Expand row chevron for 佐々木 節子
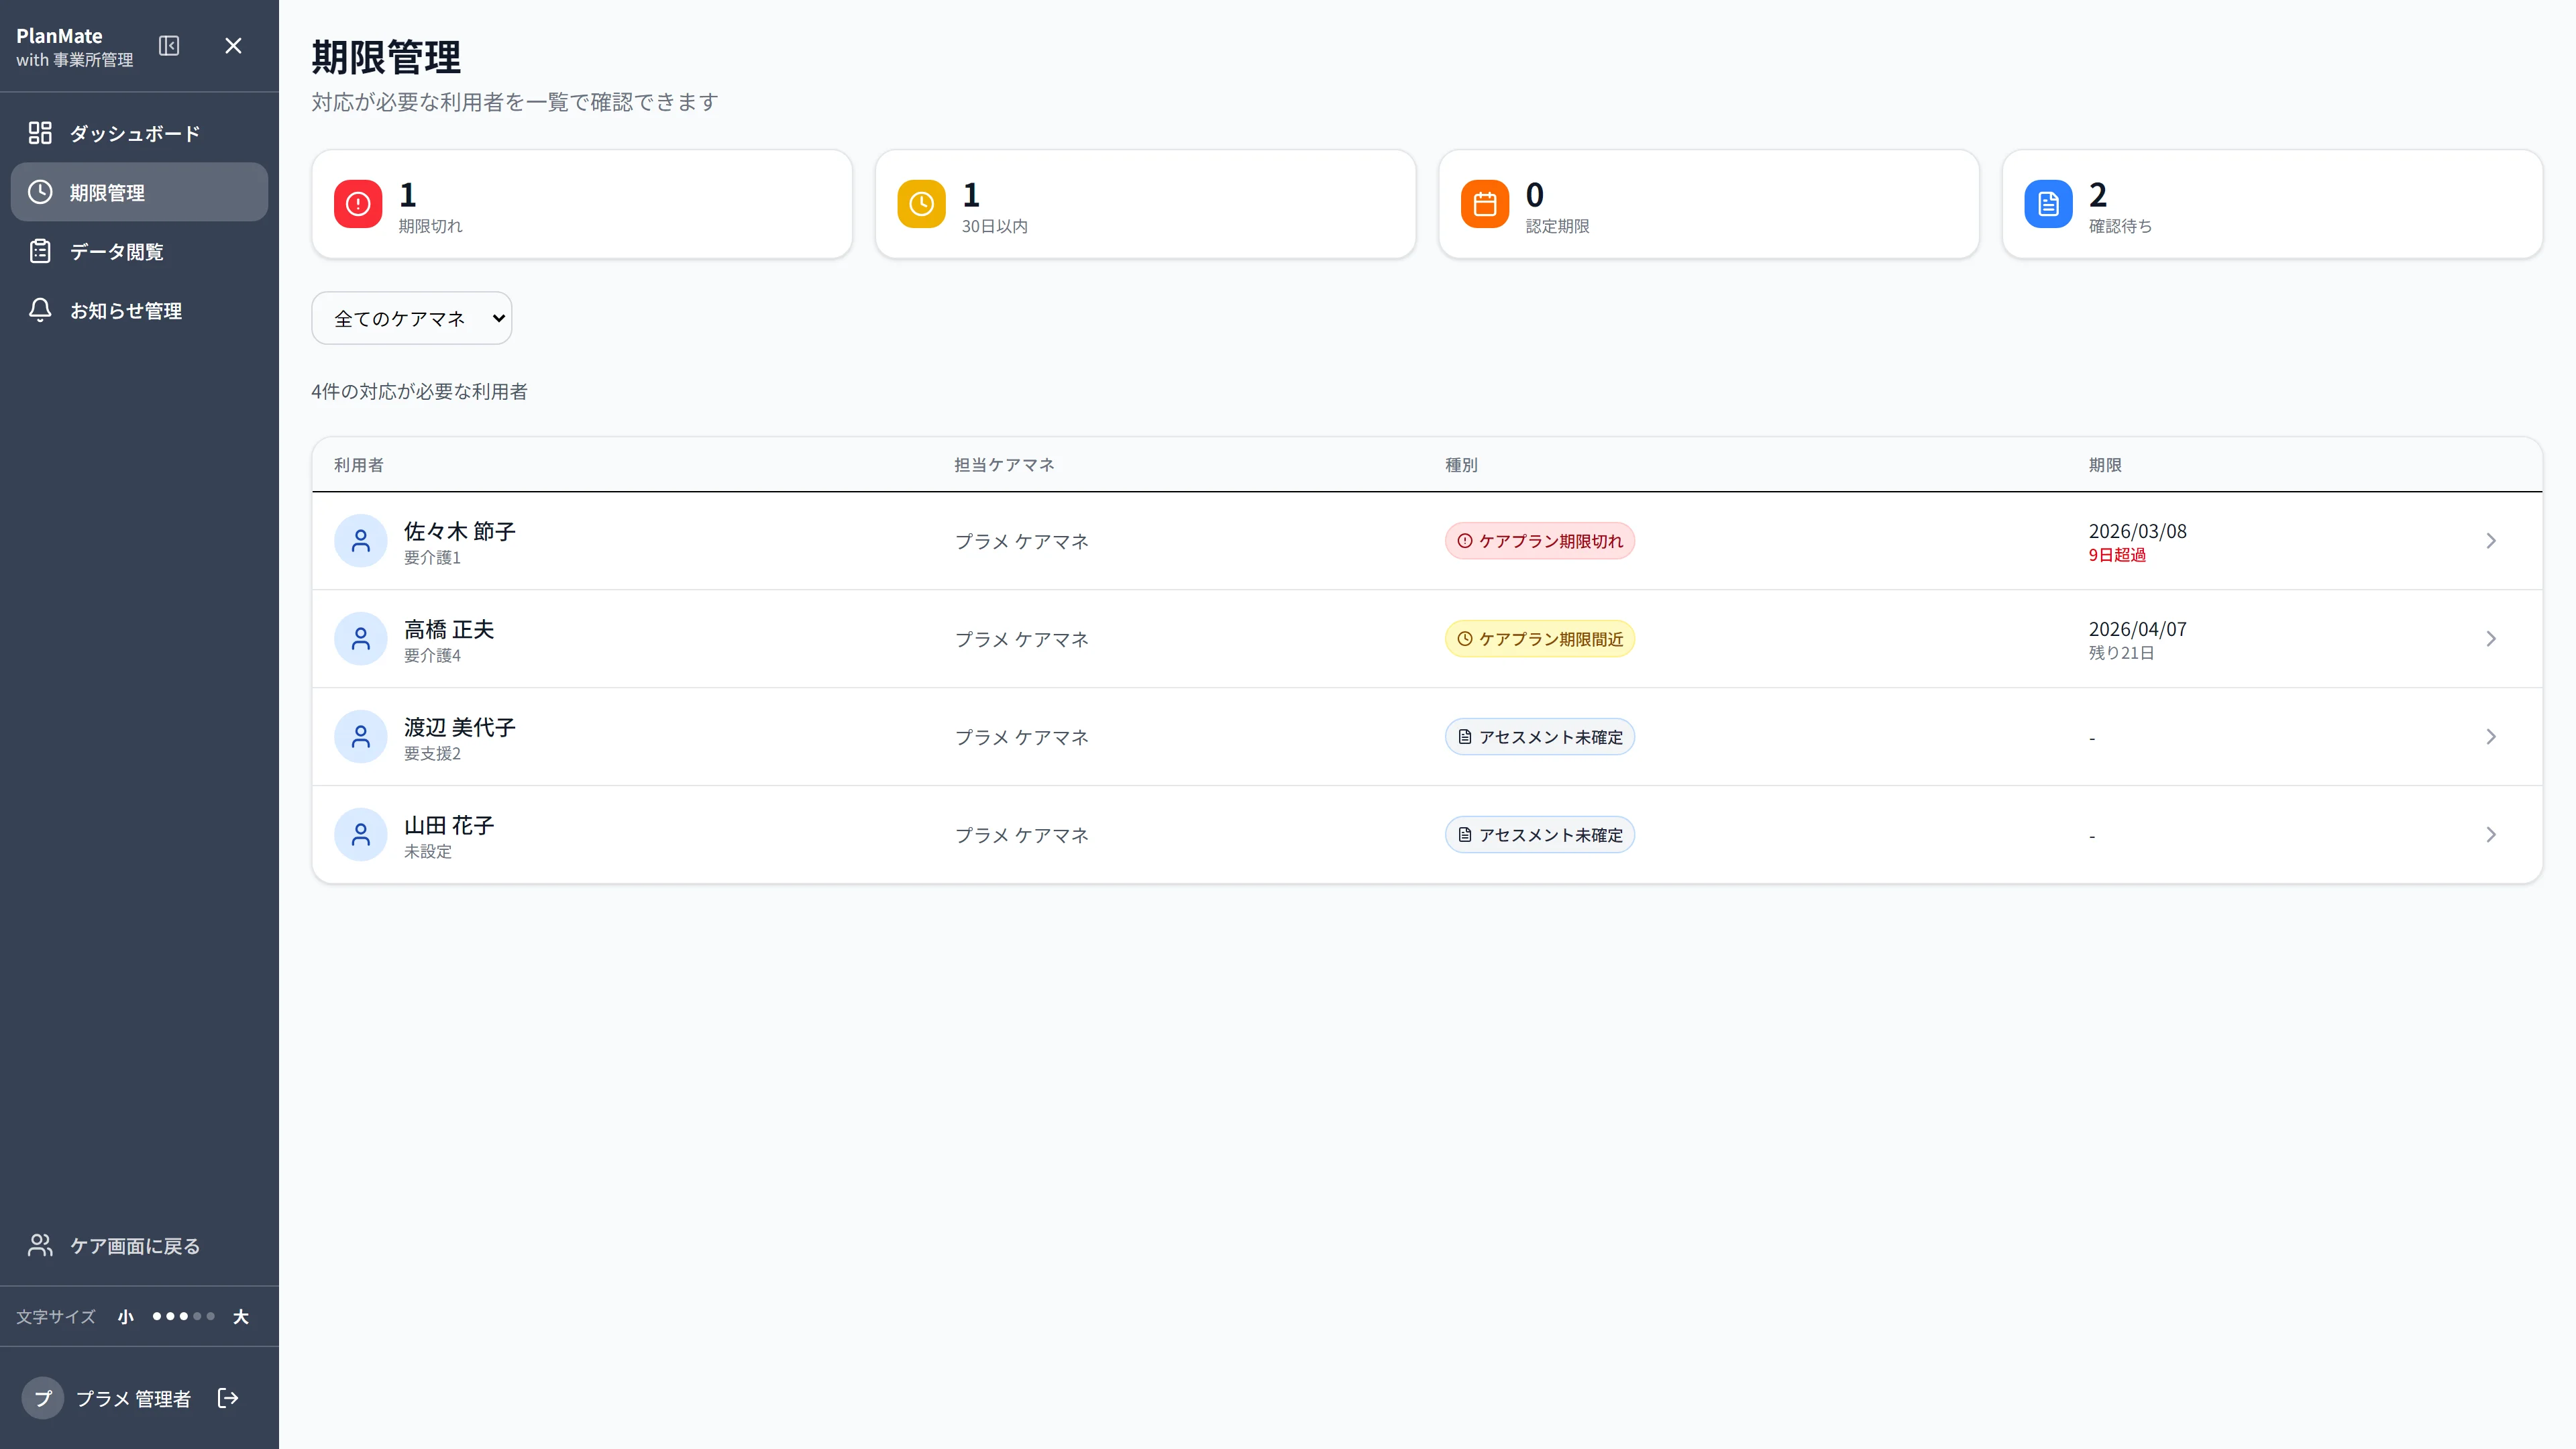This screenshot has width=2576, height=1449. pos(2491,541)
